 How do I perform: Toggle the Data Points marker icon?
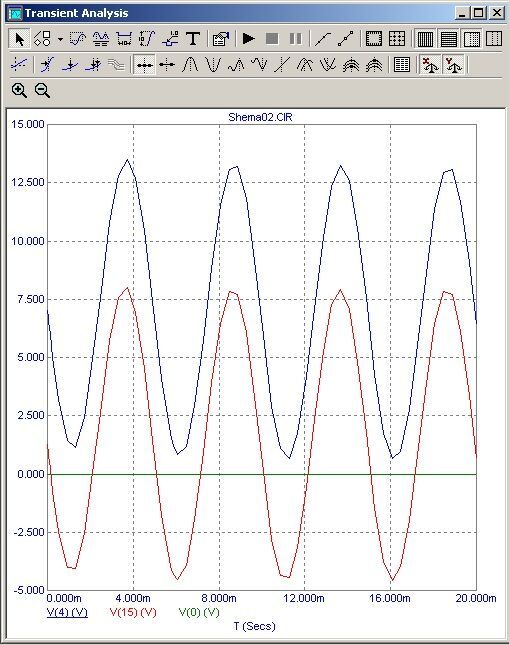click(323, 39)
